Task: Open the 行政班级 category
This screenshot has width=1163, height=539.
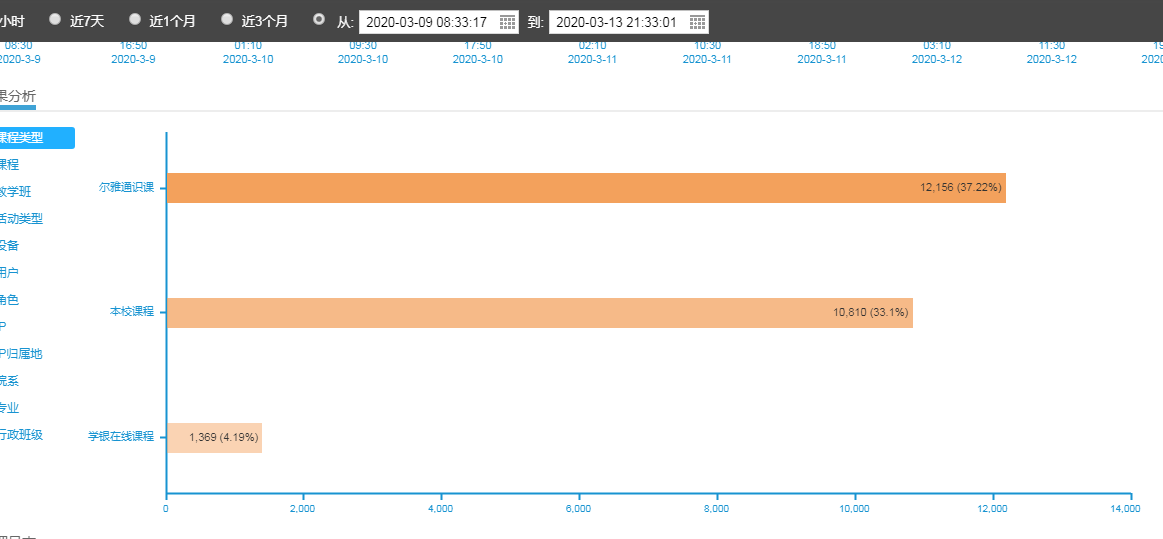Action: [21, 435]
